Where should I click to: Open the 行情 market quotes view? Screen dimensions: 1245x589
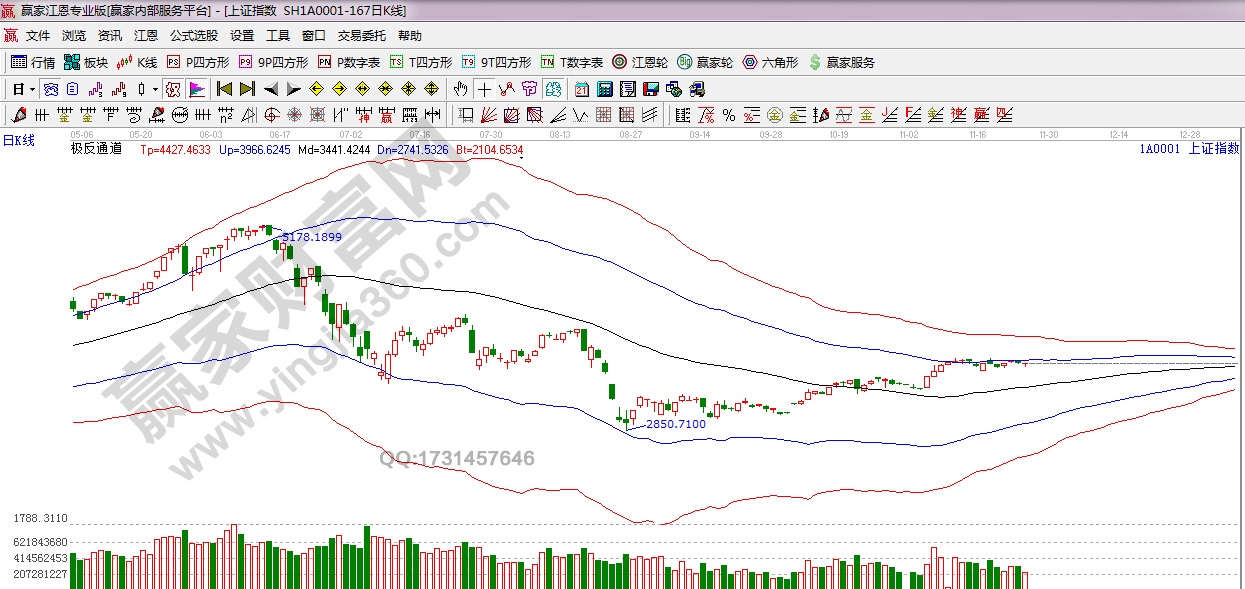[x=33, y=62]
